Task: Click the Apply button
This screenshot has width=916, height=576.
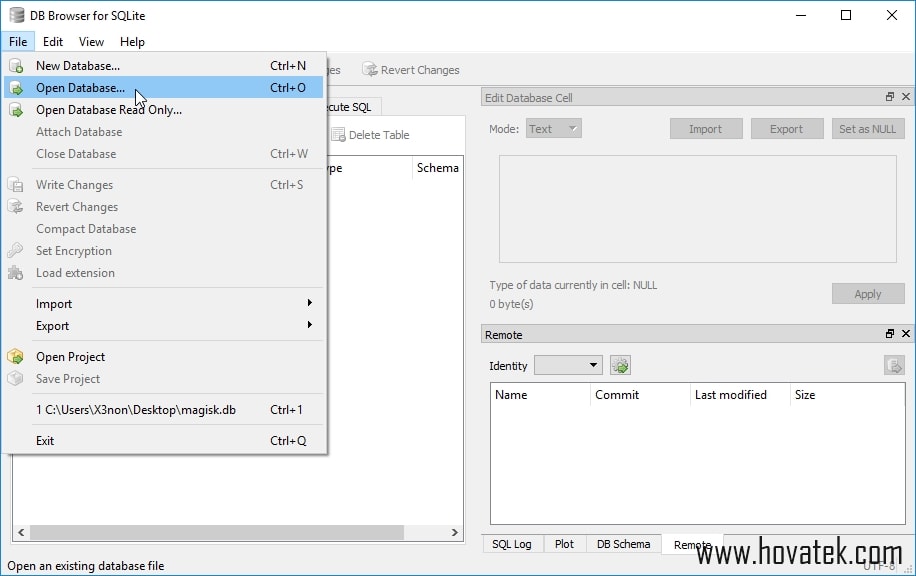Action: pyautogui.click(x=868, y=294)
